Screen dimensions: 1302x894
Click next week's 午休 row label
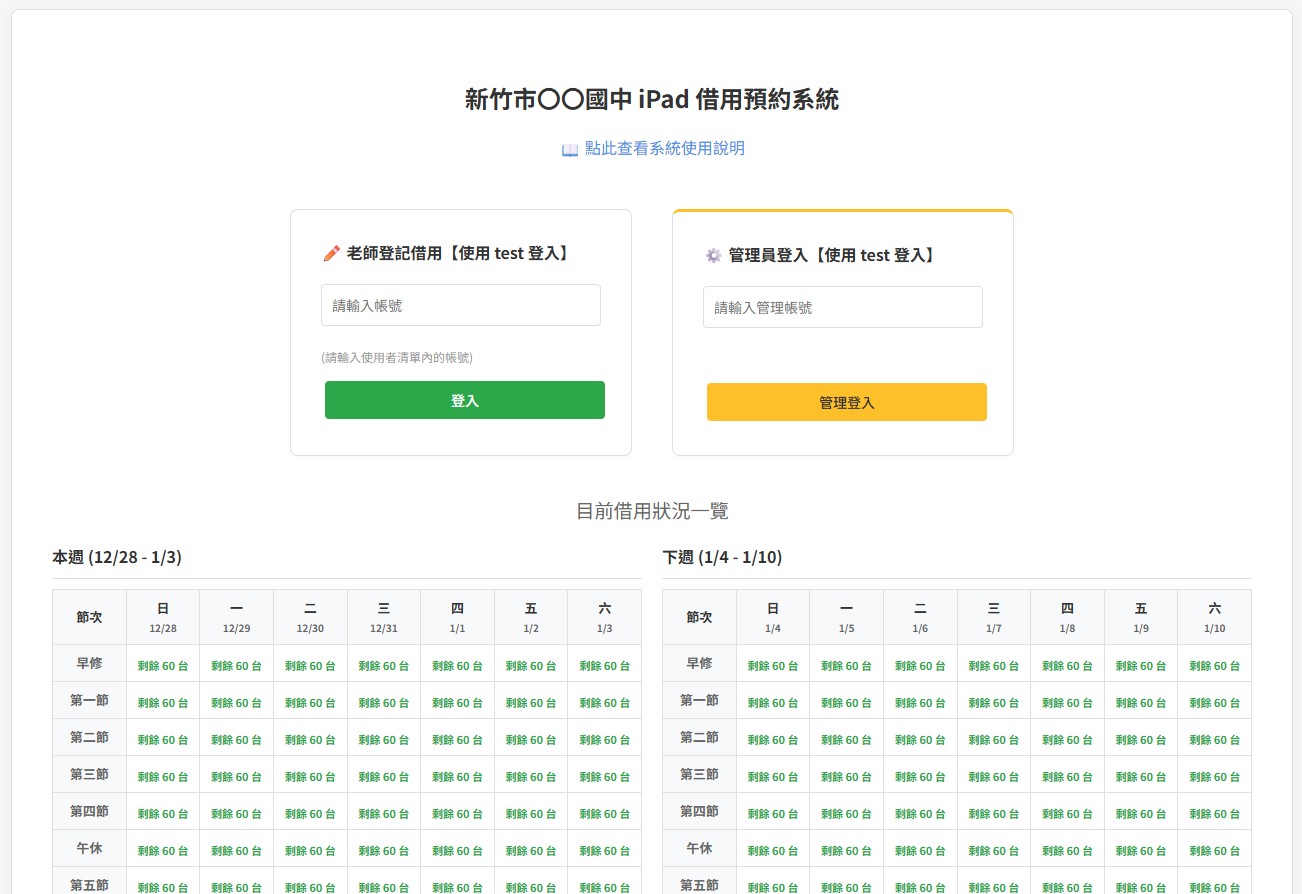[700, 848]
